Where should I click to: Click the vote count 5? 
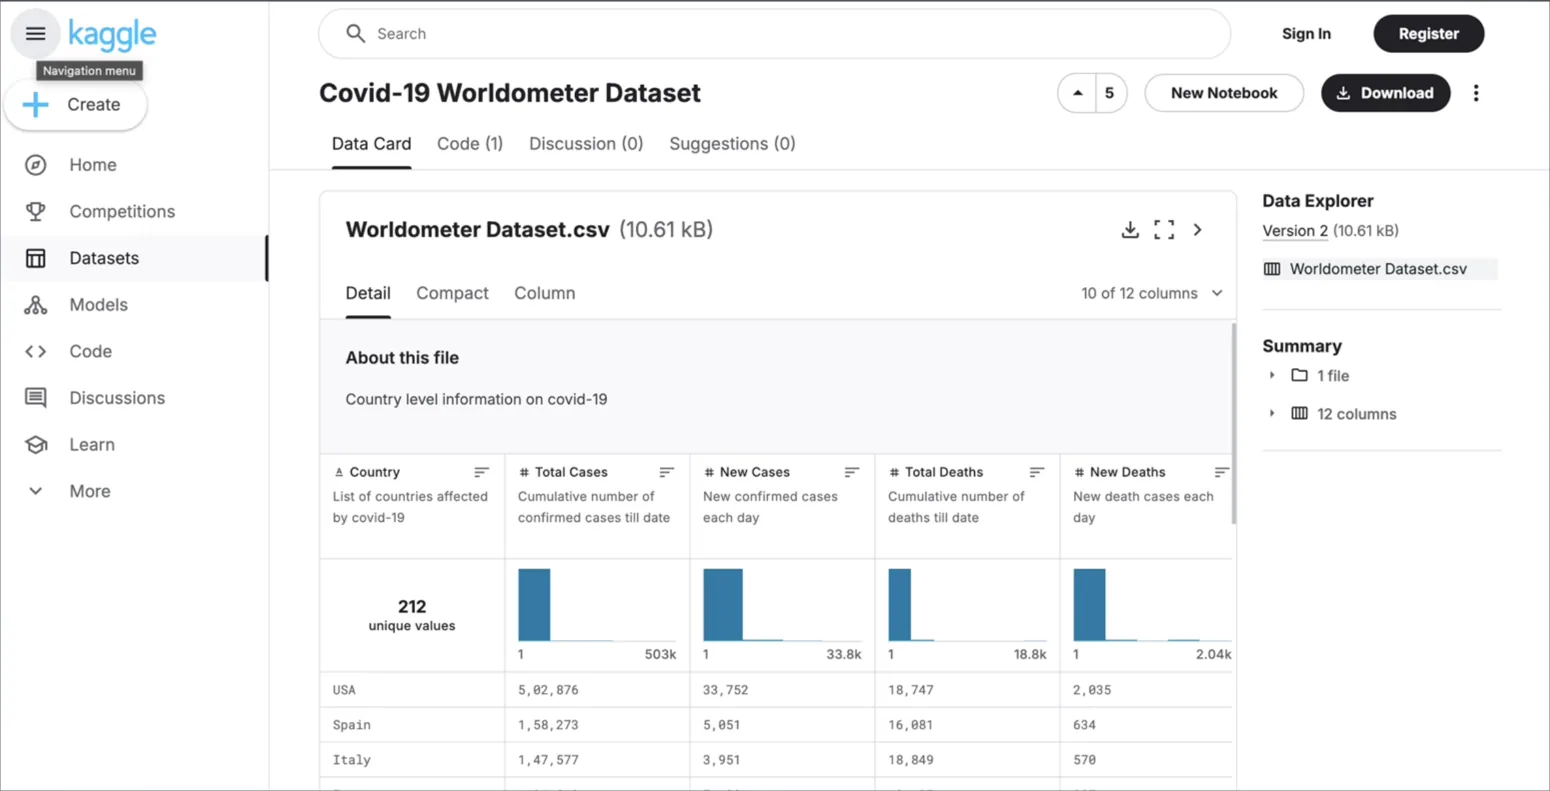[1109, 93]
